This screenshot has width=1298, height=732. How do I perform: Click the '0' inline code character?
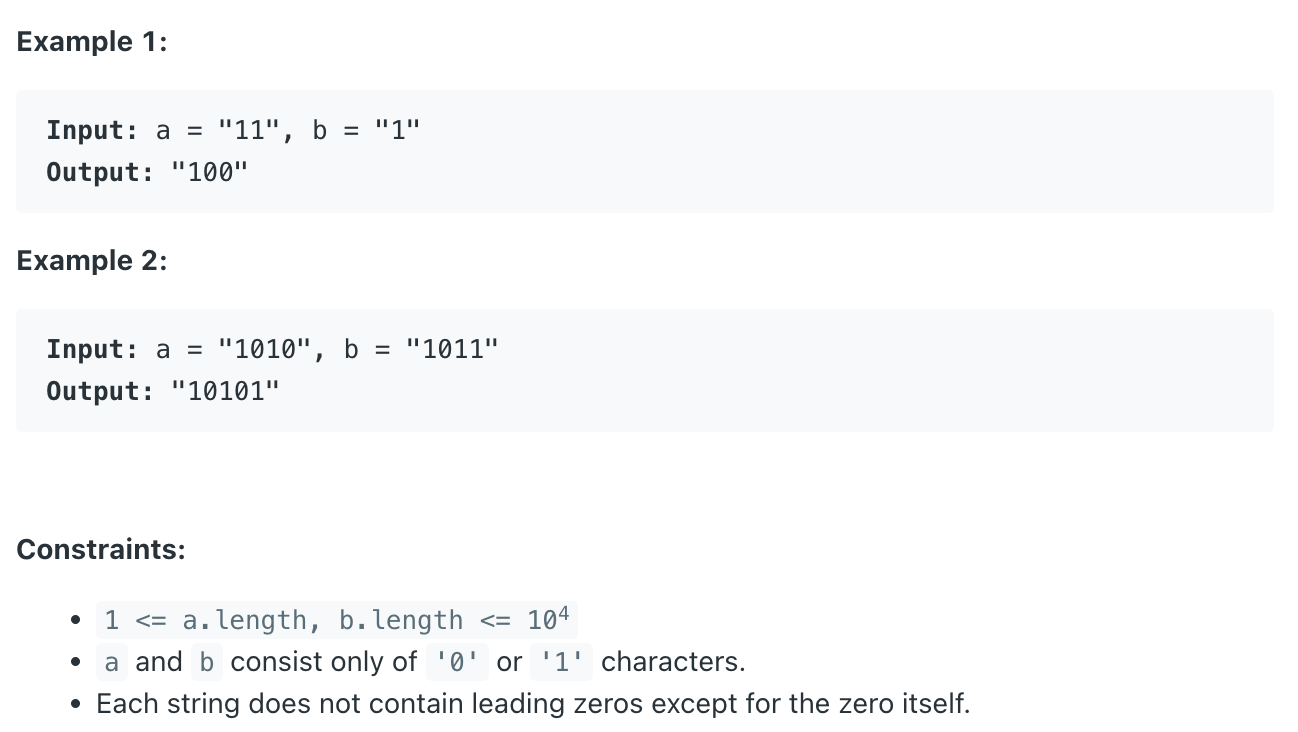[456, 662]
